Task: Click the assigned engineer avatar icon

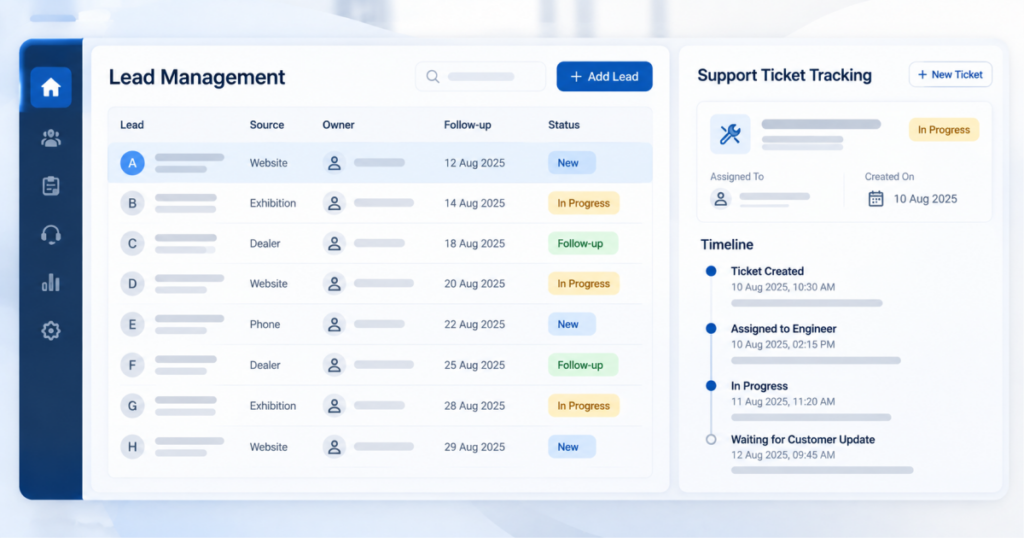Action: 721,198
